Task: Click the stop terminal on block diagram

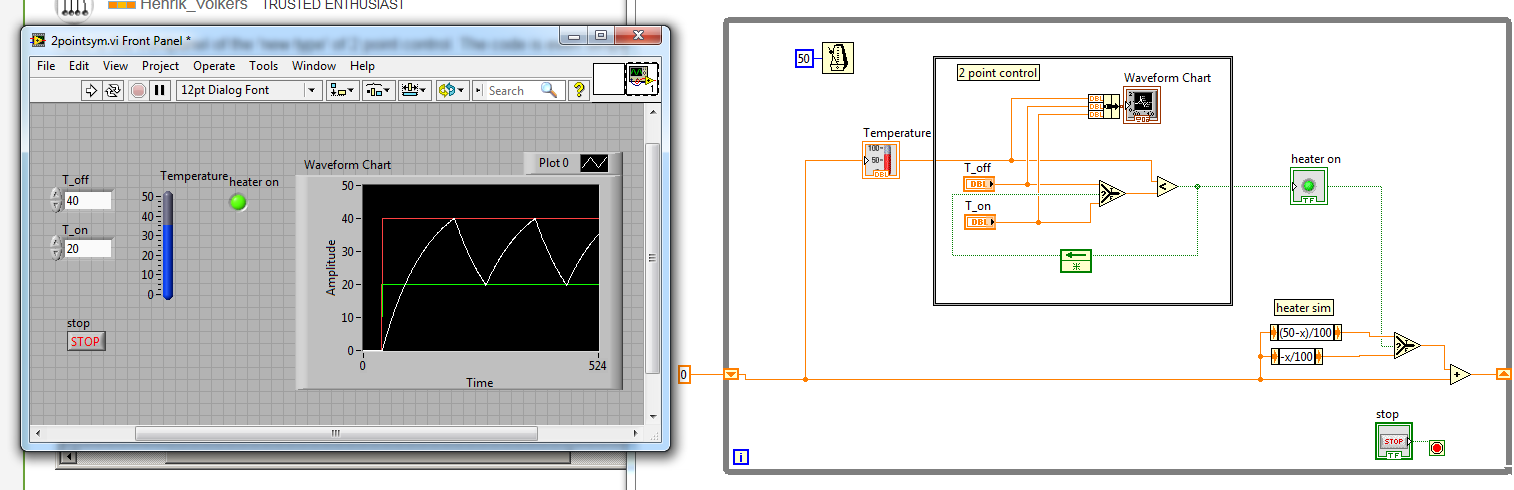Action: 1393,441
